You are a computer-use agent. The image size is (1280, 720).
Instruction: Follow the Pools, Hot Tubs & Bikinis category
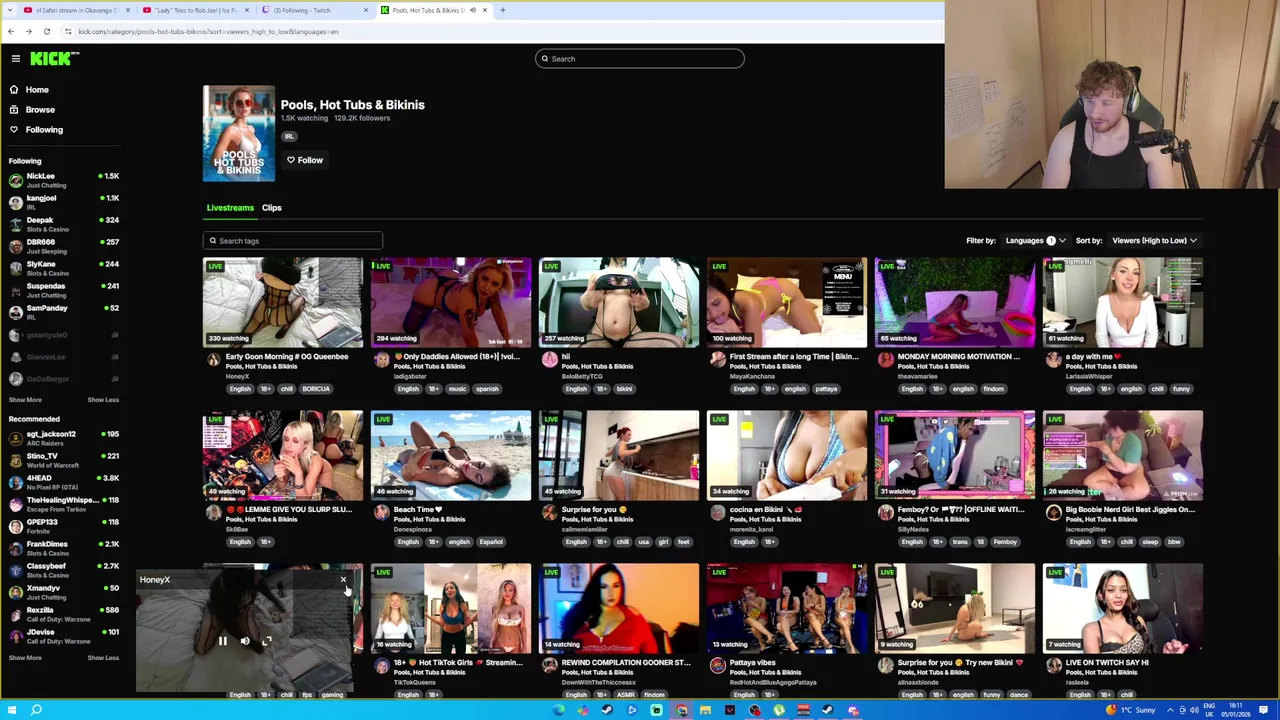(x=304, y=160)
